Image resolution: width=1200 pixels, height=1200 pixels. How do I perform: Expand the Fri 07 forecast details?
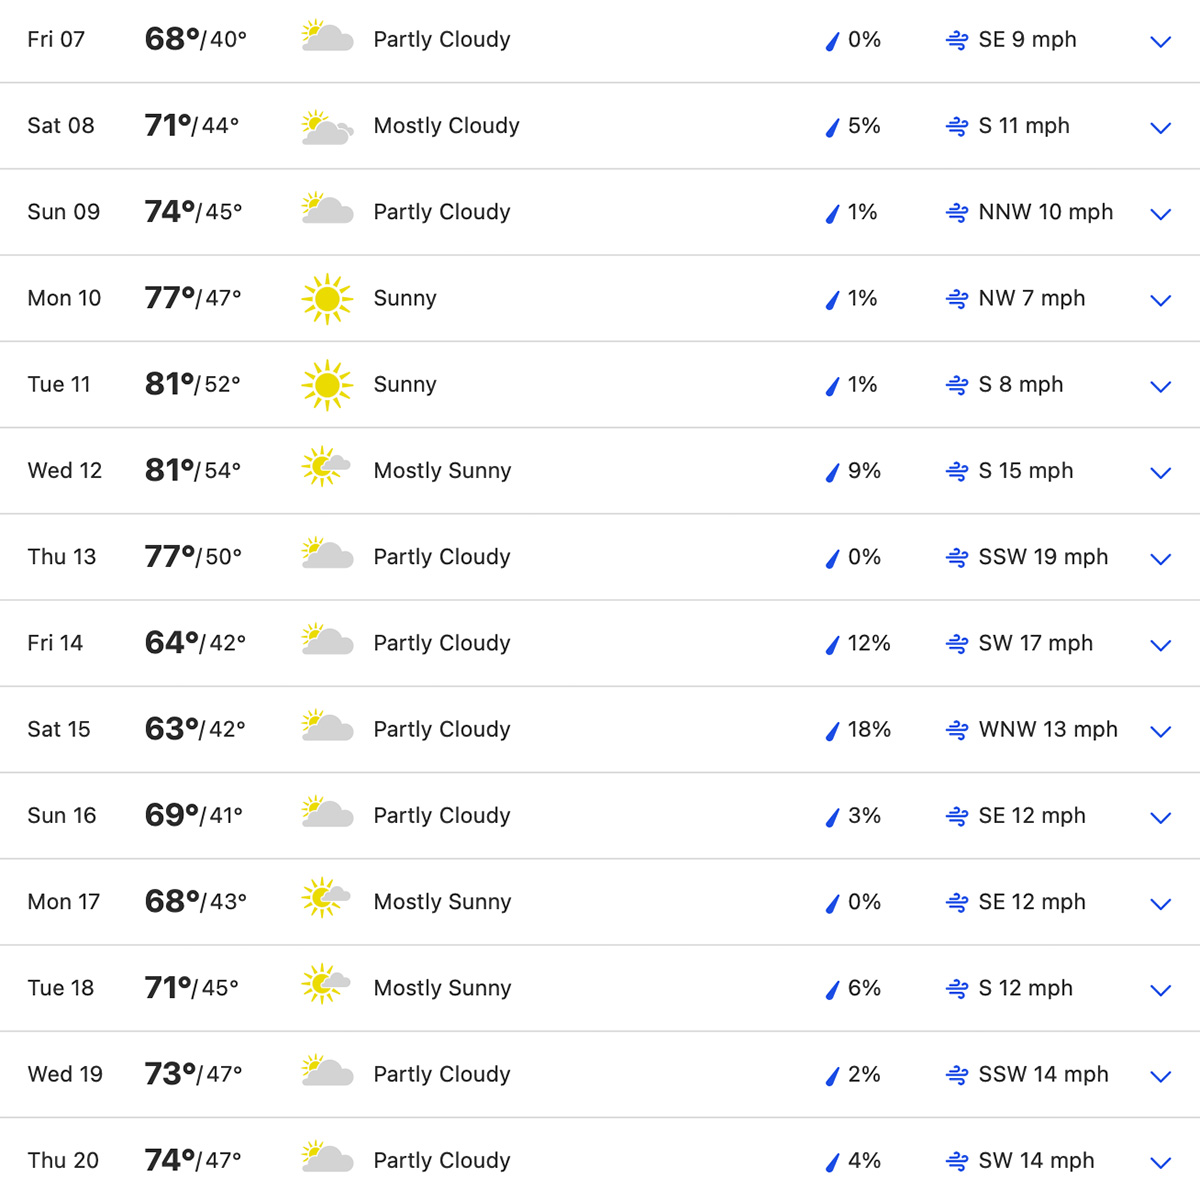pyautogui.click(x=1160, y=42)
